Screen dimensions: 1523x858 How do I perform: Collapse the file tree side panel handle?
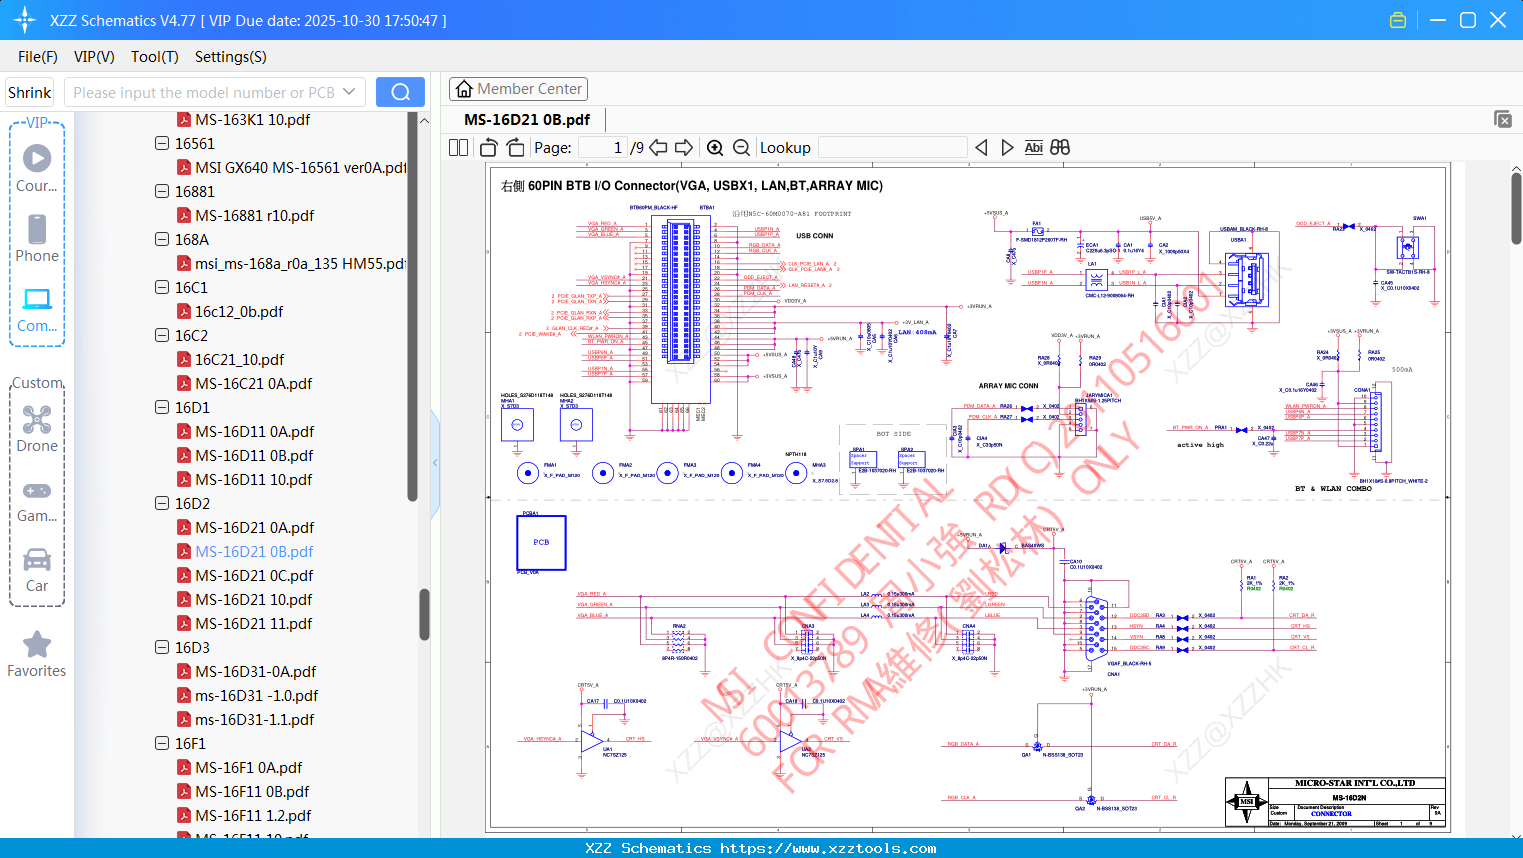pos(435,463)
